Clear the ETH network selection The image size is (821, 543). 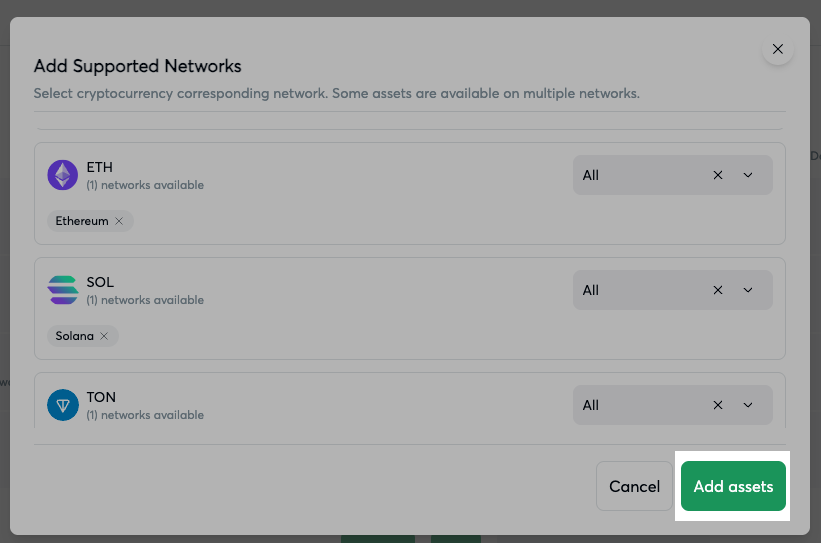tap(717, 175)
